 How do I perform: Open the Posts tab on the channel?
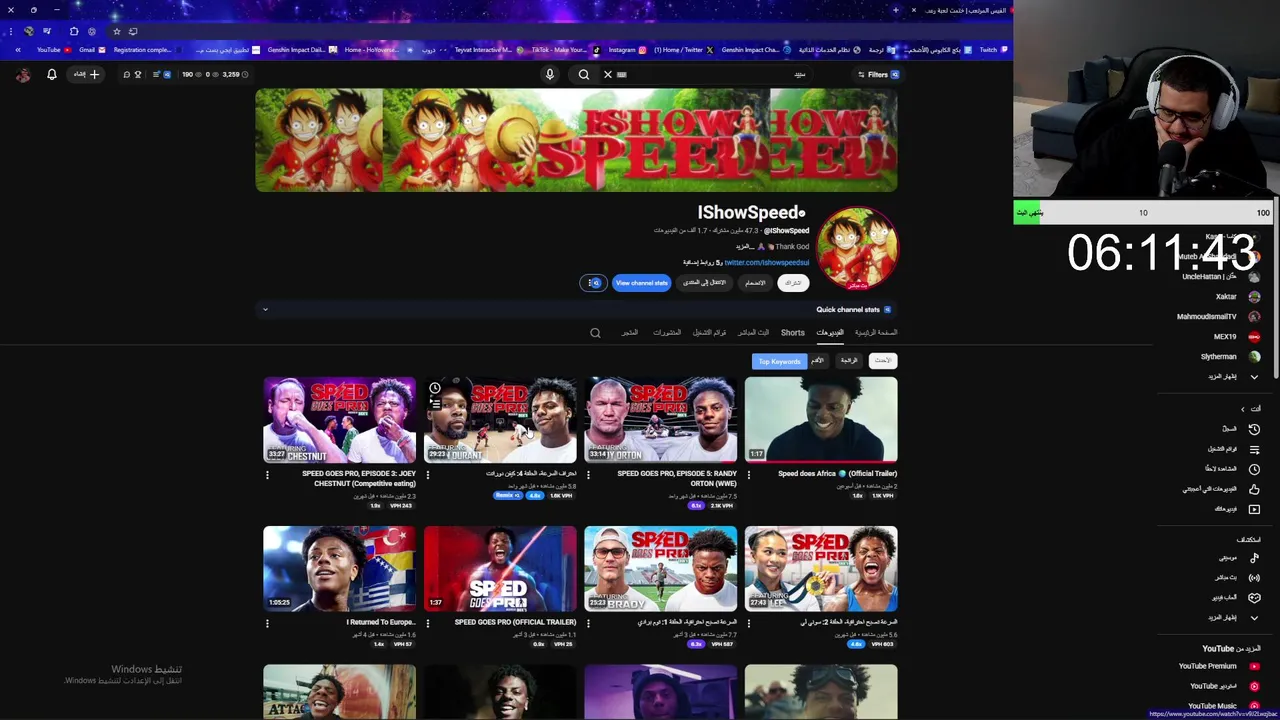(667, 332)
